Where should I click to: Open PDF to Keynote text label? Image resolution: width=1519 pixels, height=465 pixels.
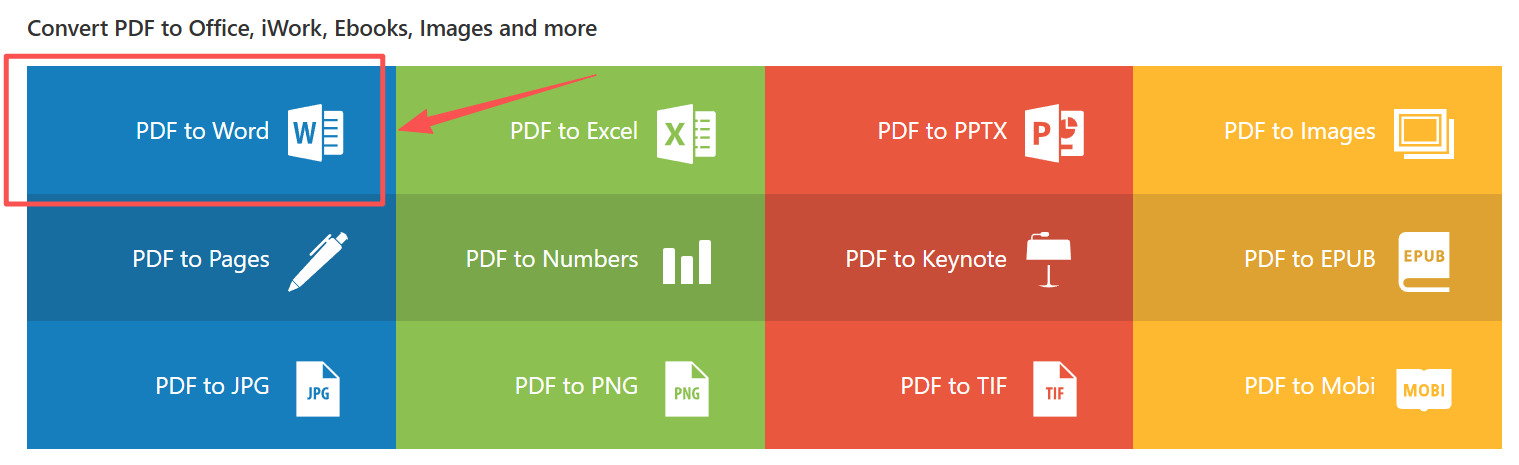pos(926,259)
